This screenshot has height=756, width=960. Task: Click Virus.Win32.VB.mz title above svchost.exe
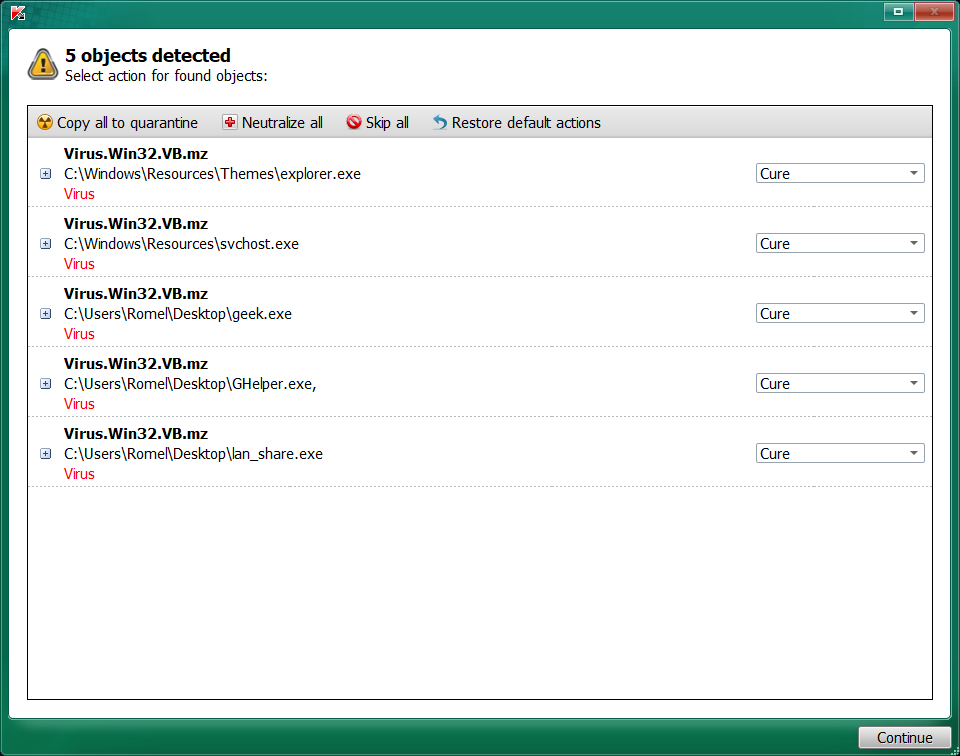136,223
